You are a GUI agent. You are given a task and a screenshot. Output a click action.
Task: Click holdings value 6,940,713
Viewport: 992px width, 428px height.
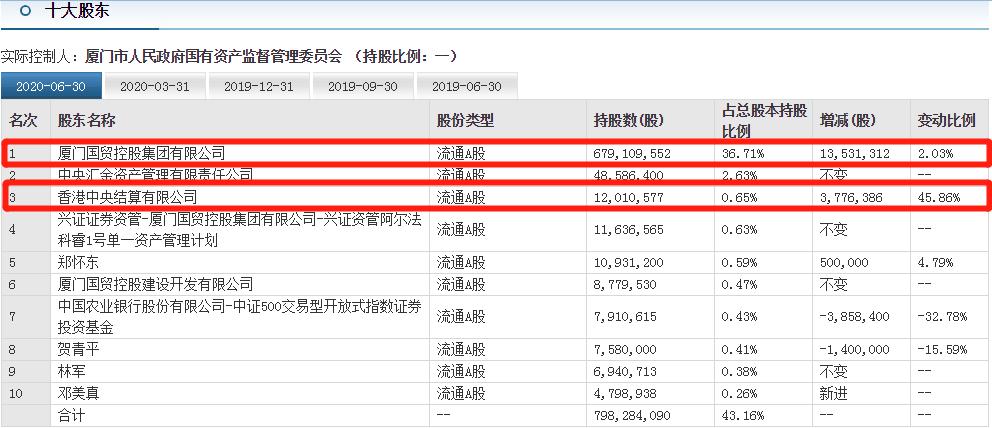(x=625, y=372)
